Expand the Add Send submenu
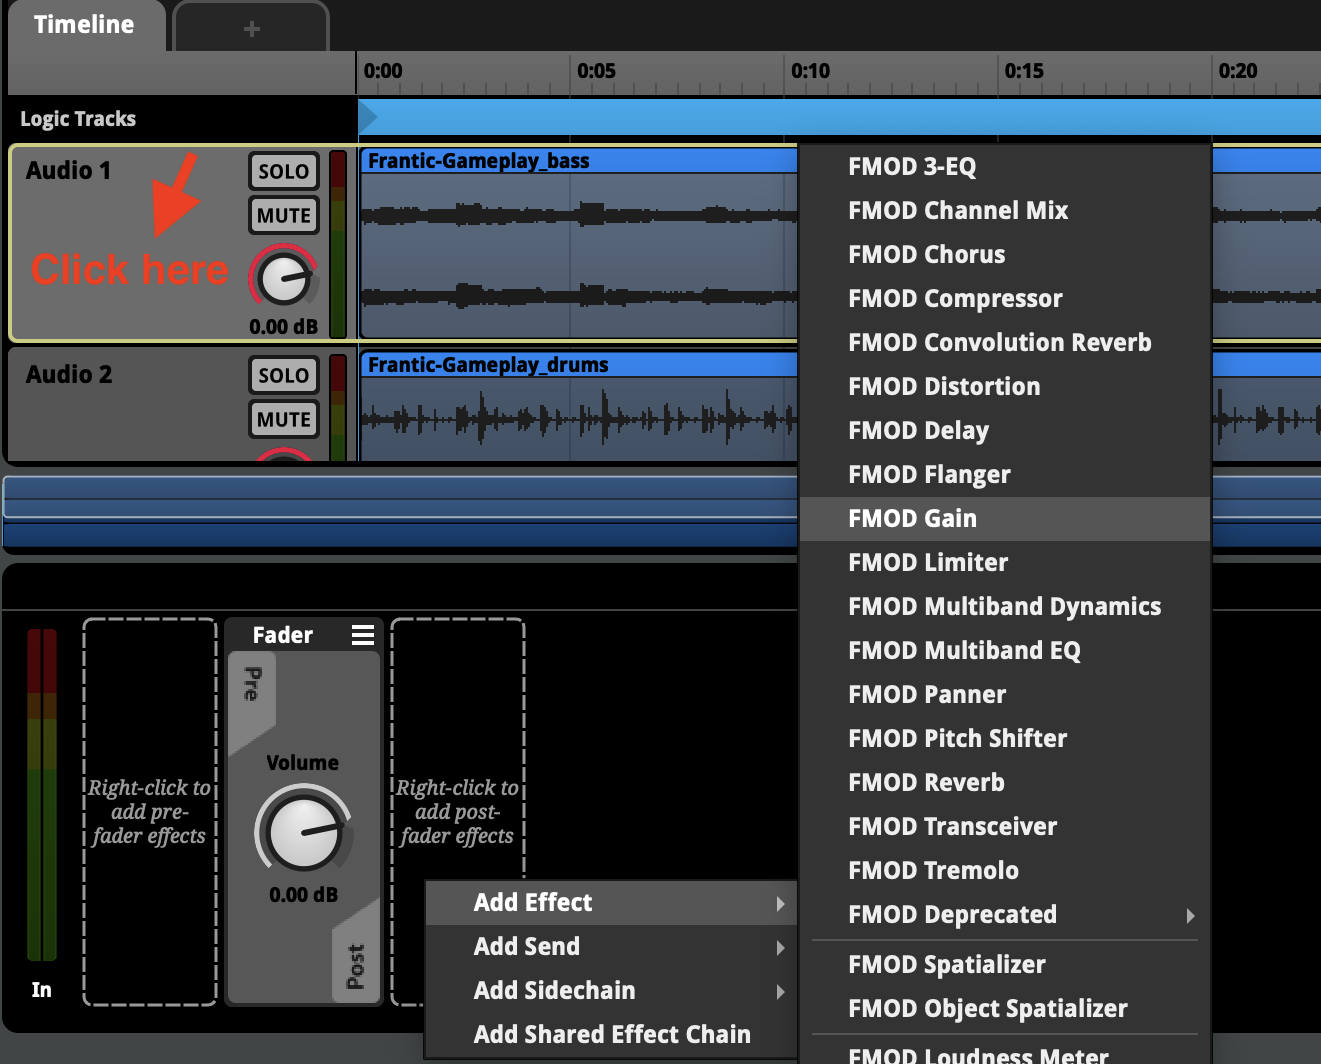1321x1064 pixels. coord(610,946)
